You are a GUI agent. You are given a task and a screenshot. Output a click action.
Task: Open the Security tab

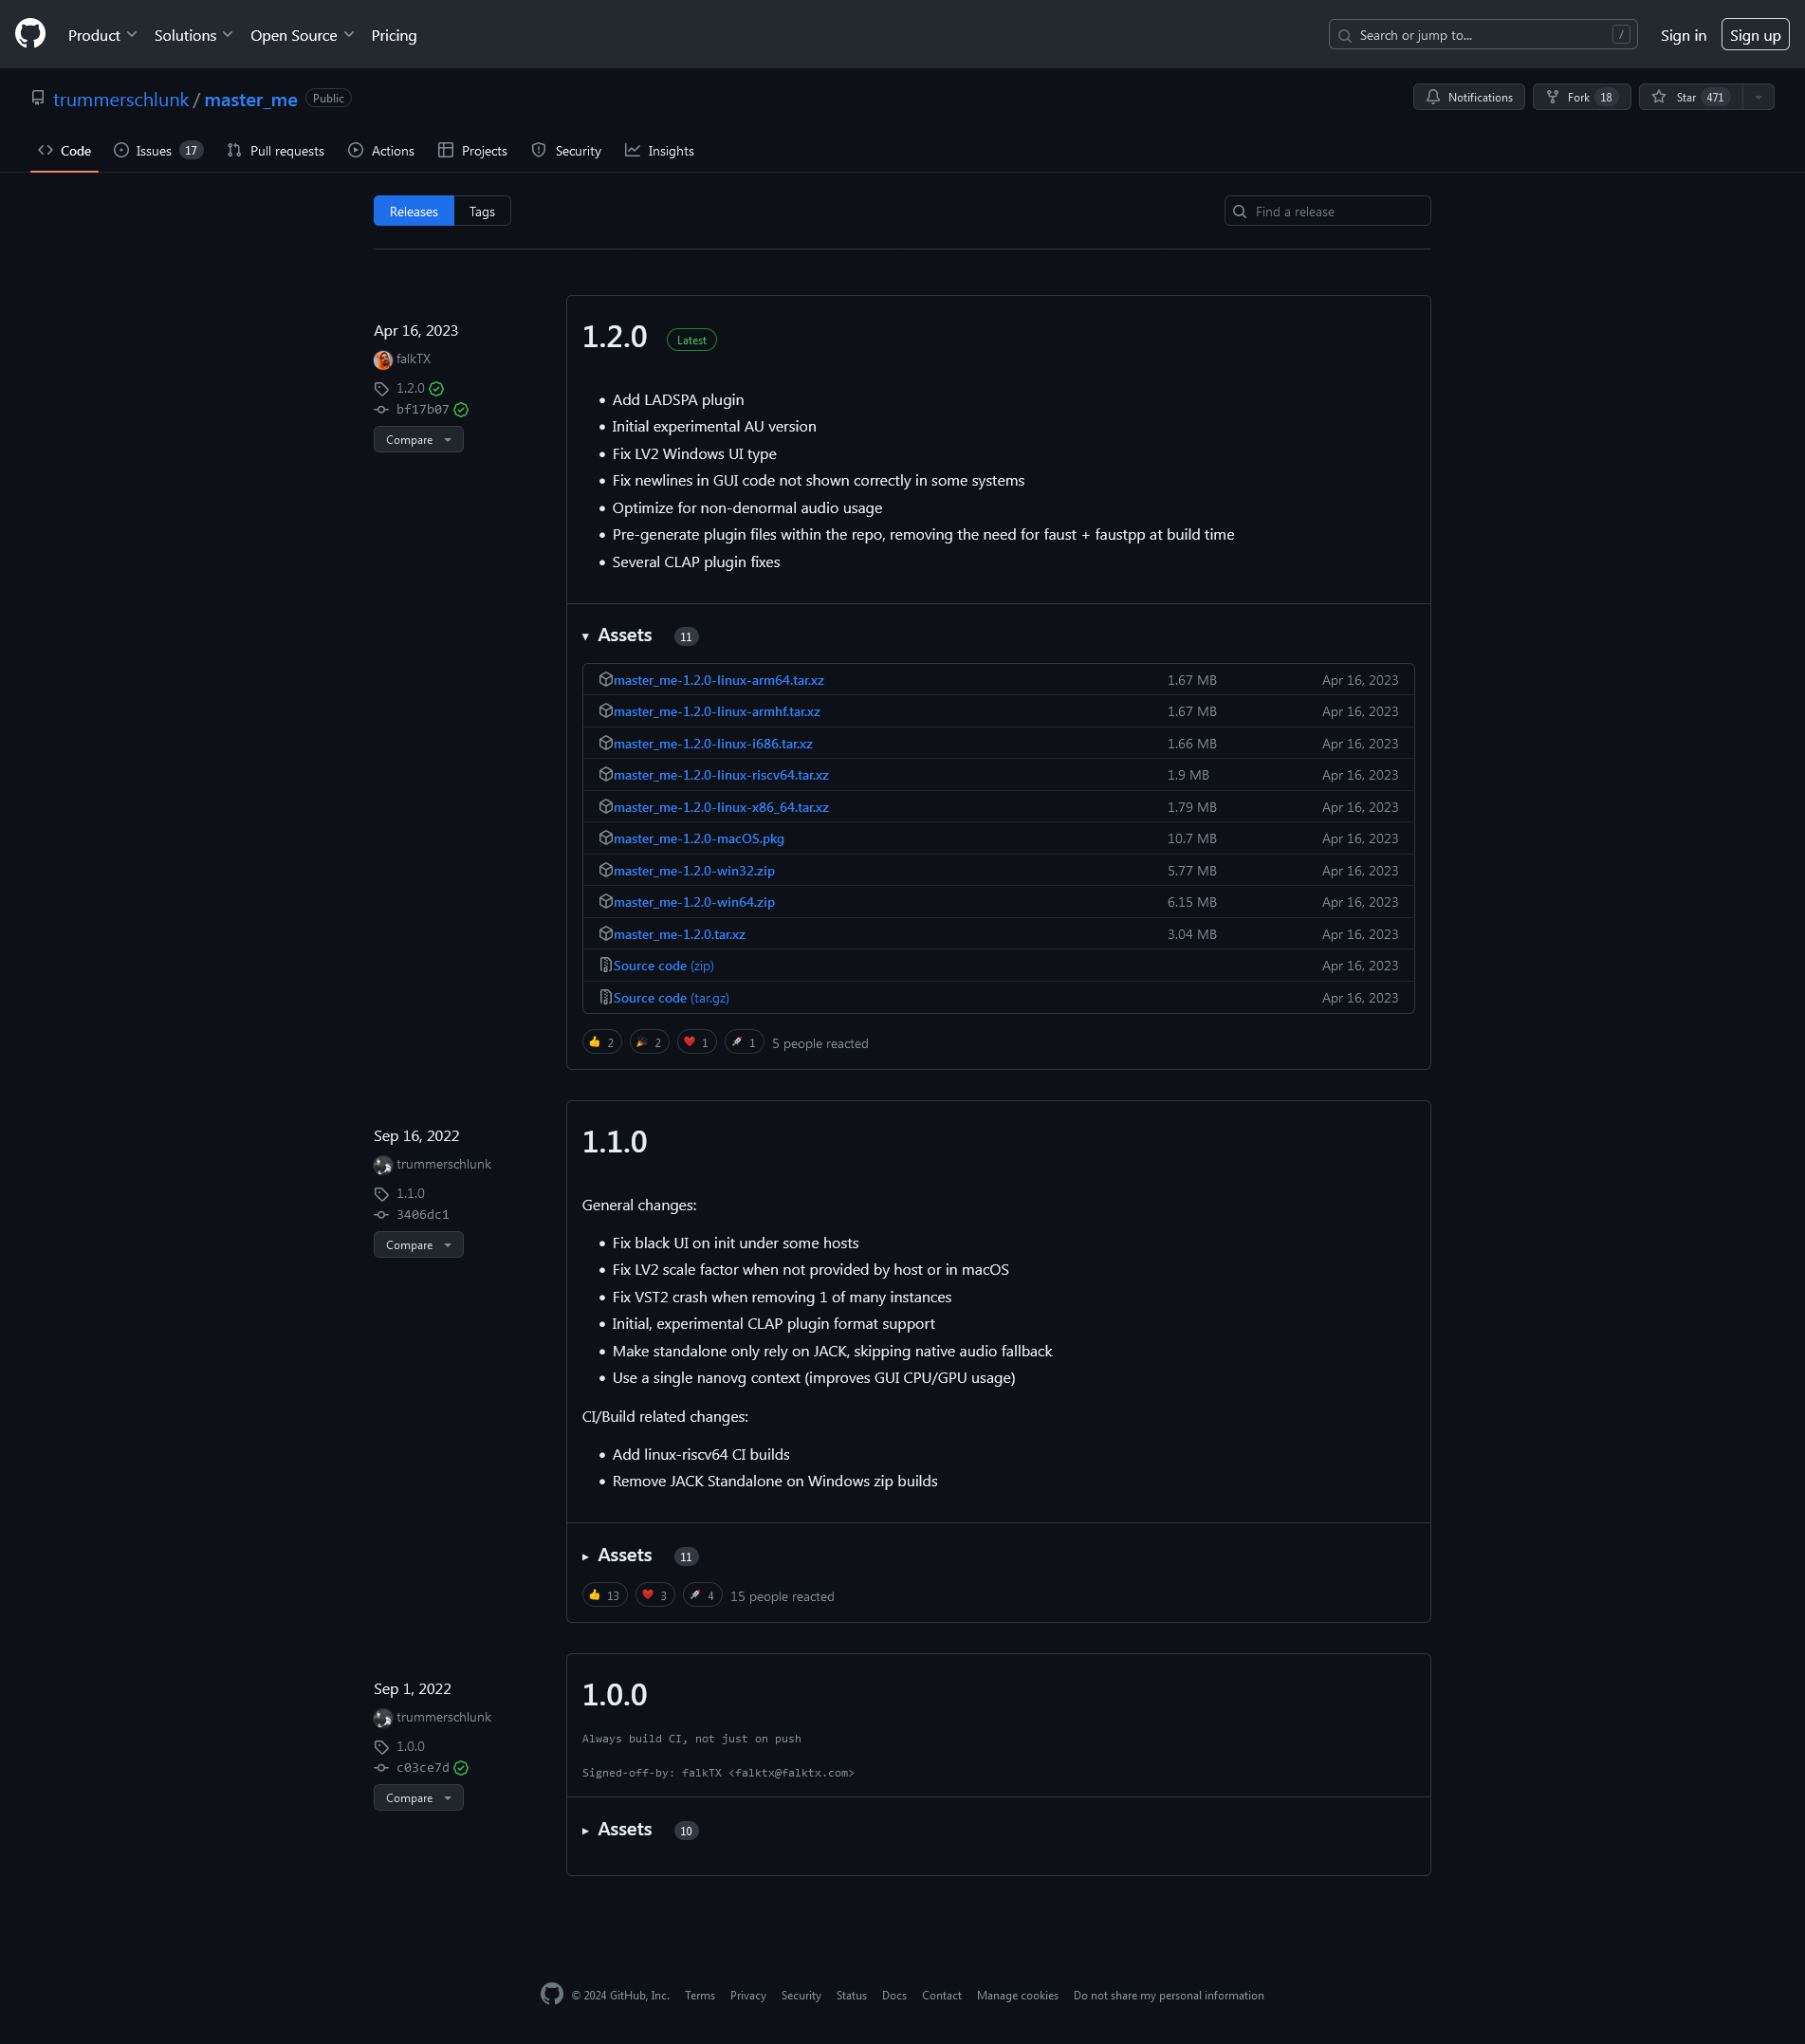[567, 151]
